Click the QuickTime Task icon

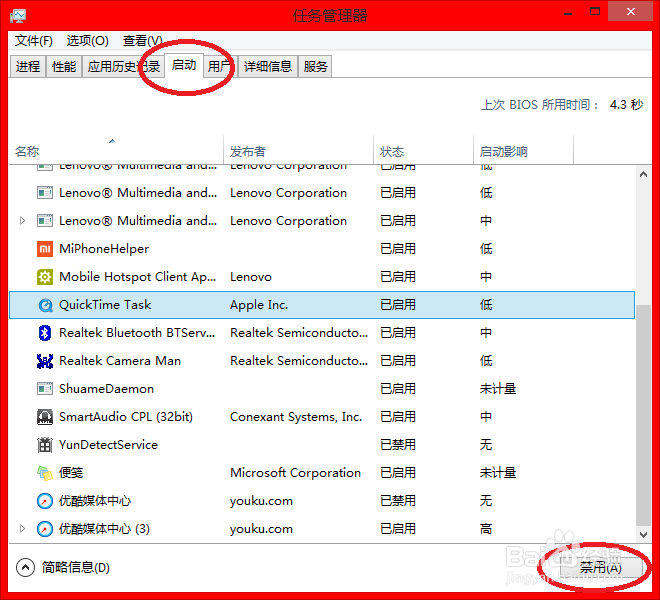[x=45, y=305]
